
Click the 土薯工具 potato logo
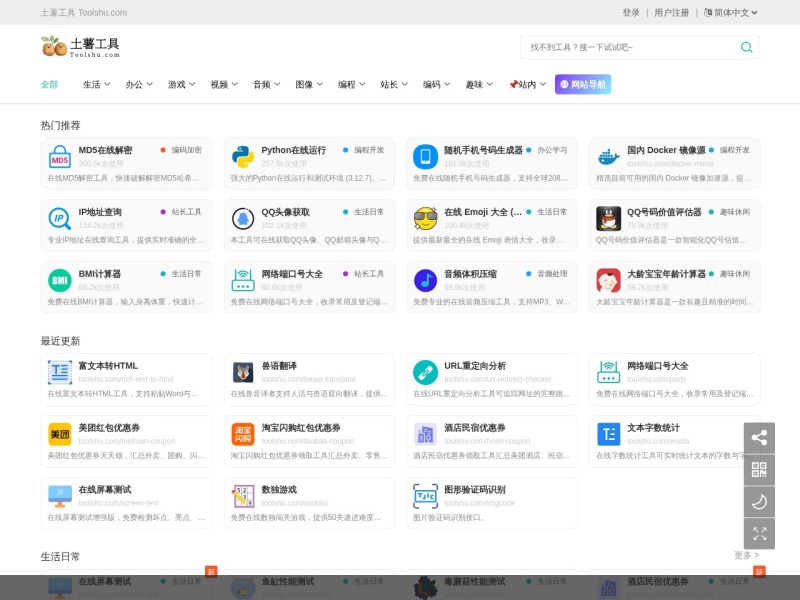click(80, 46)
